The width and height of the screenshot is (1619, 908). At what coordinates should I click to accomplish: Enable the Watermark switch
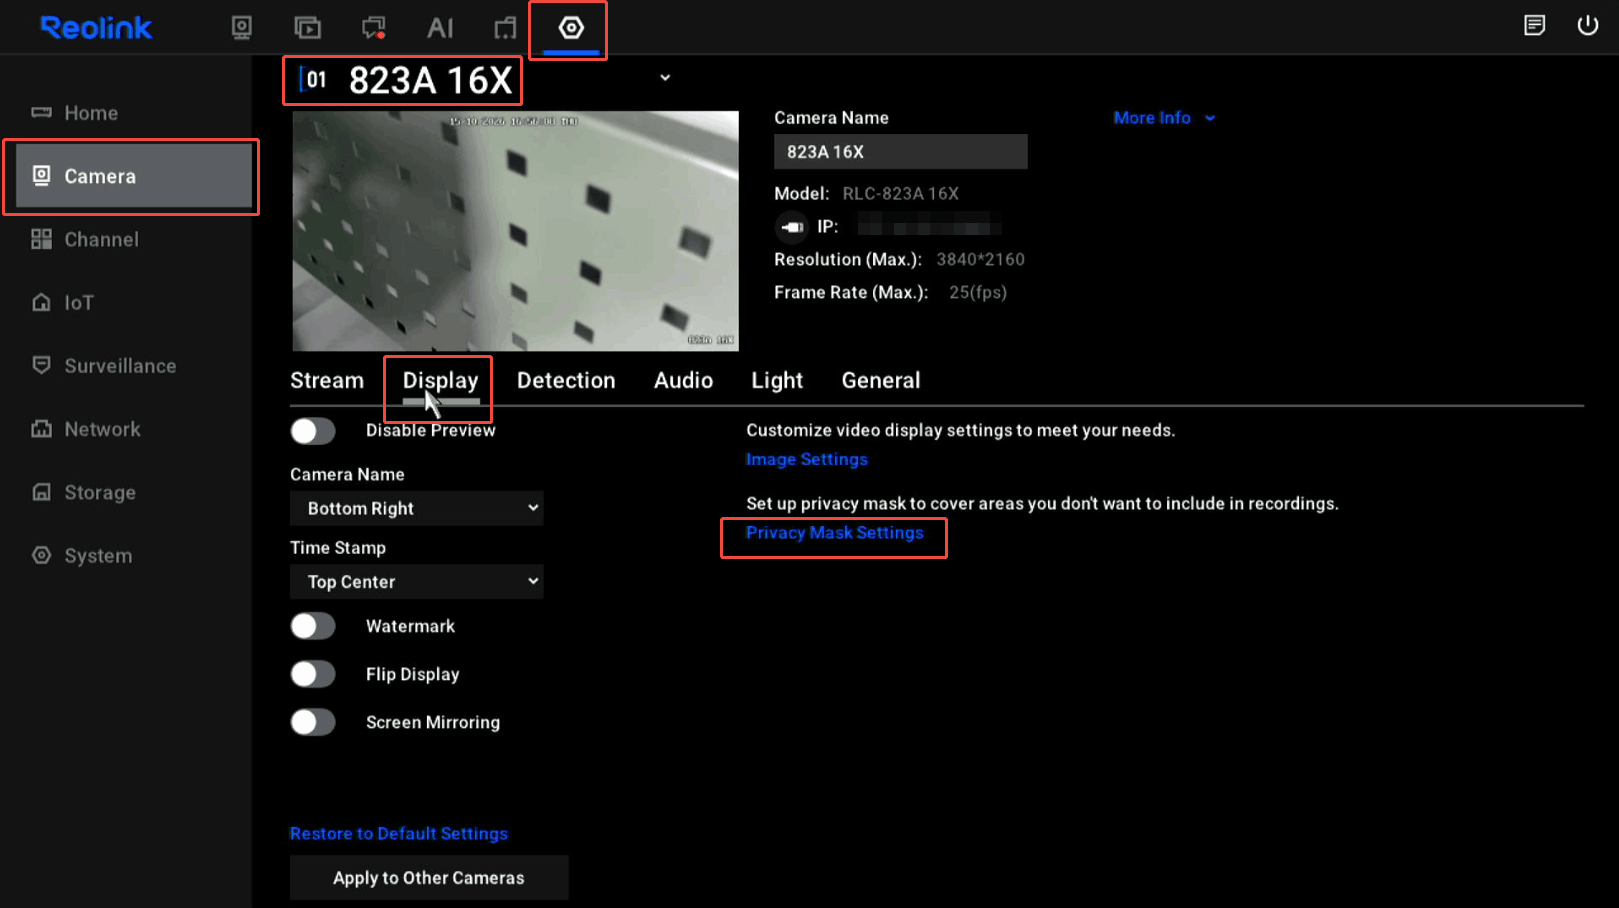click(313, 626)
